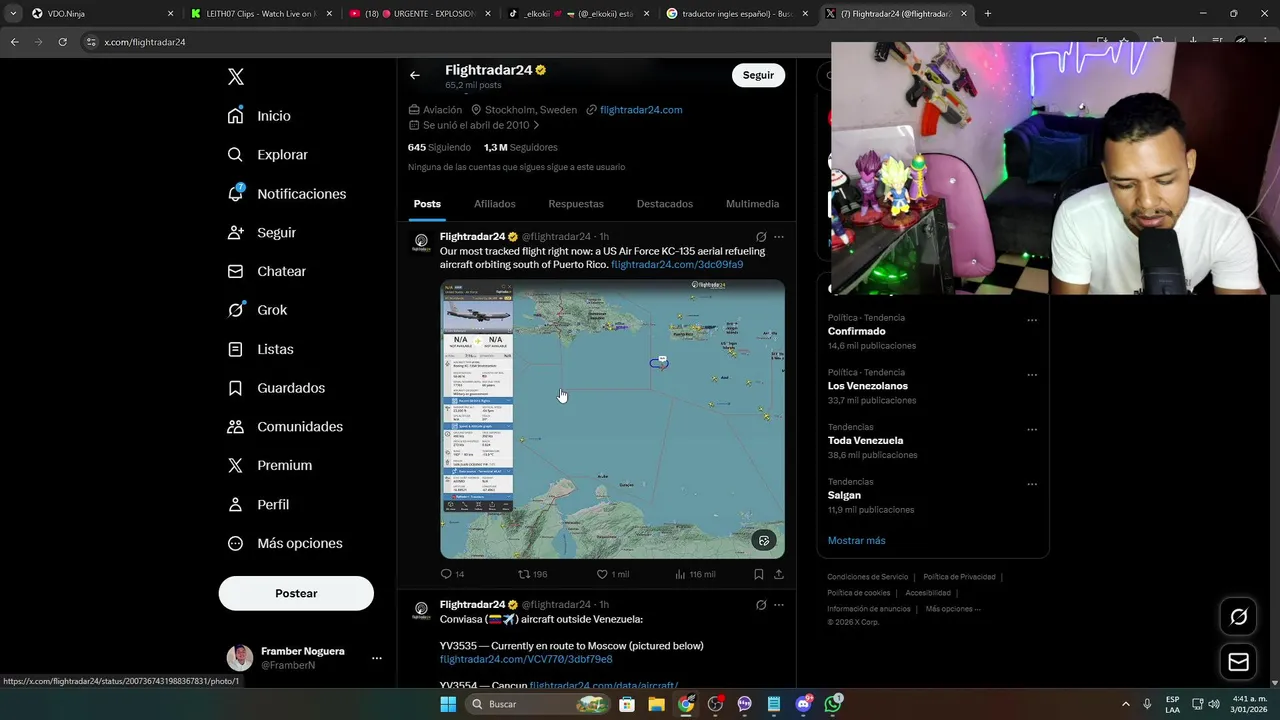Open three-dot menu on KC-135 post
The image size is (1280, 720).
(x=779, y=237)
